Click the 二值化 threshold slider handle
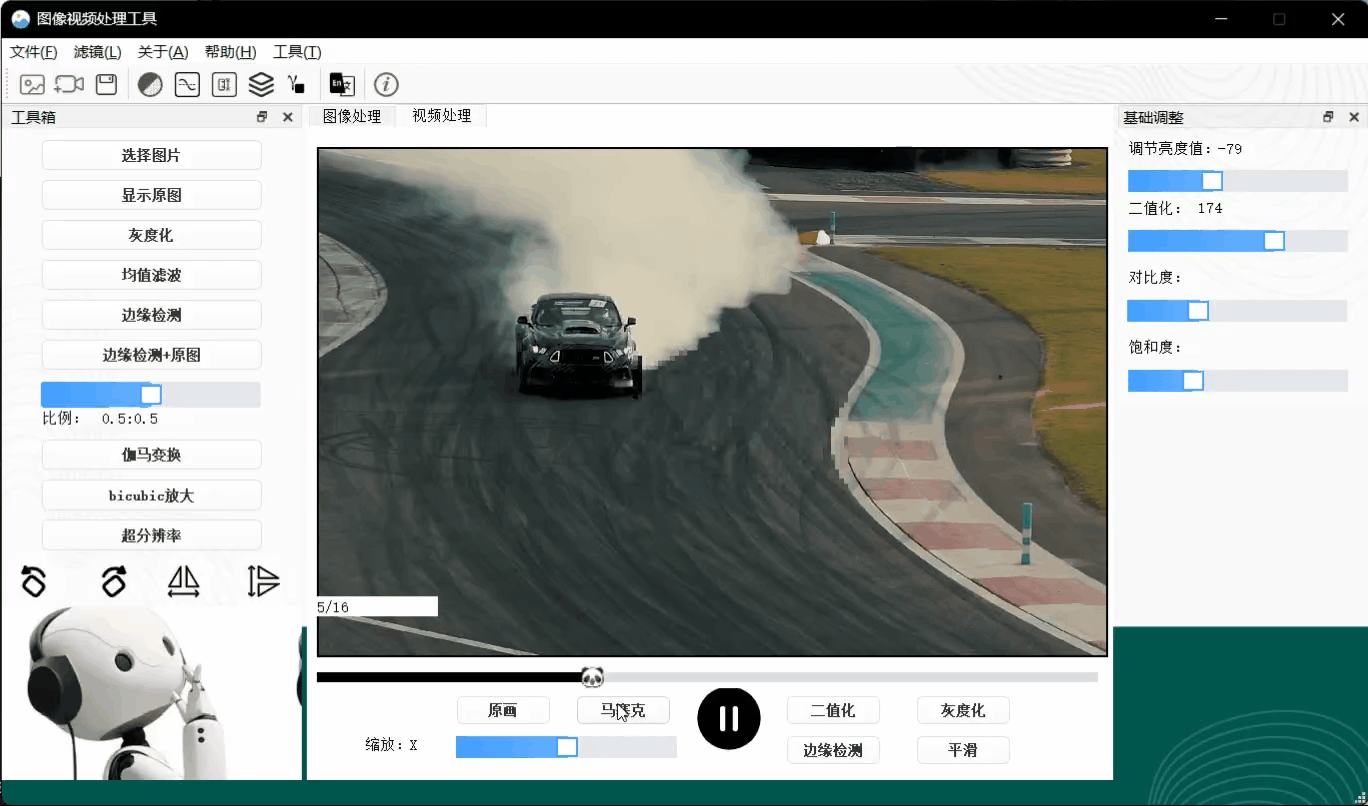 pyautogui.click(x=1274, y=241)
